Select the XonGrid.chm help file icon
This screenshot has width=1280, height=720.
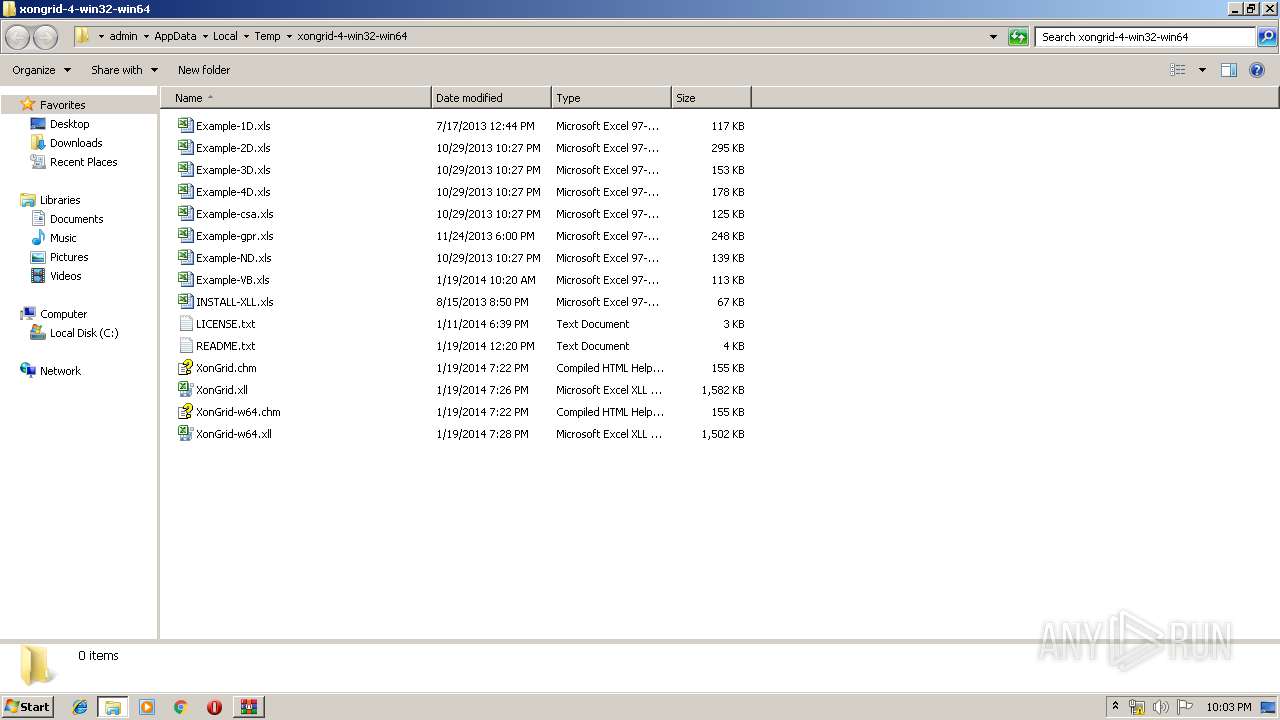185,367
